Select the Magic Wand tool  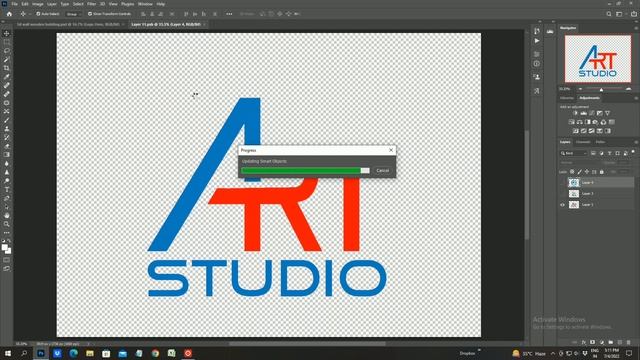click(x=7, y=60)
